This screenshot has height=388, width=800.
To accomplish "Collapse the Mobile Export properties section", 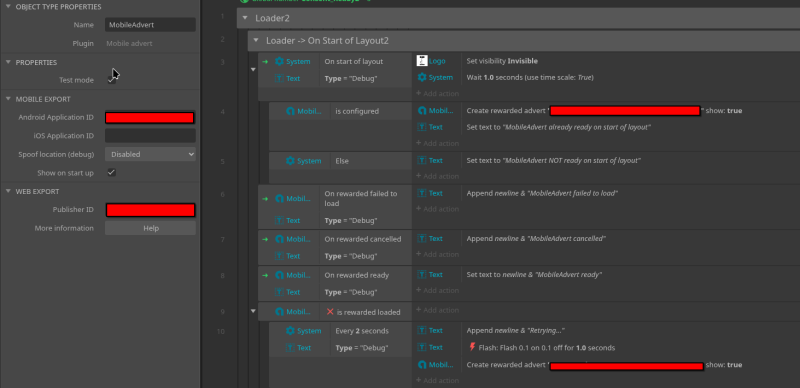I will pos(8,99).
